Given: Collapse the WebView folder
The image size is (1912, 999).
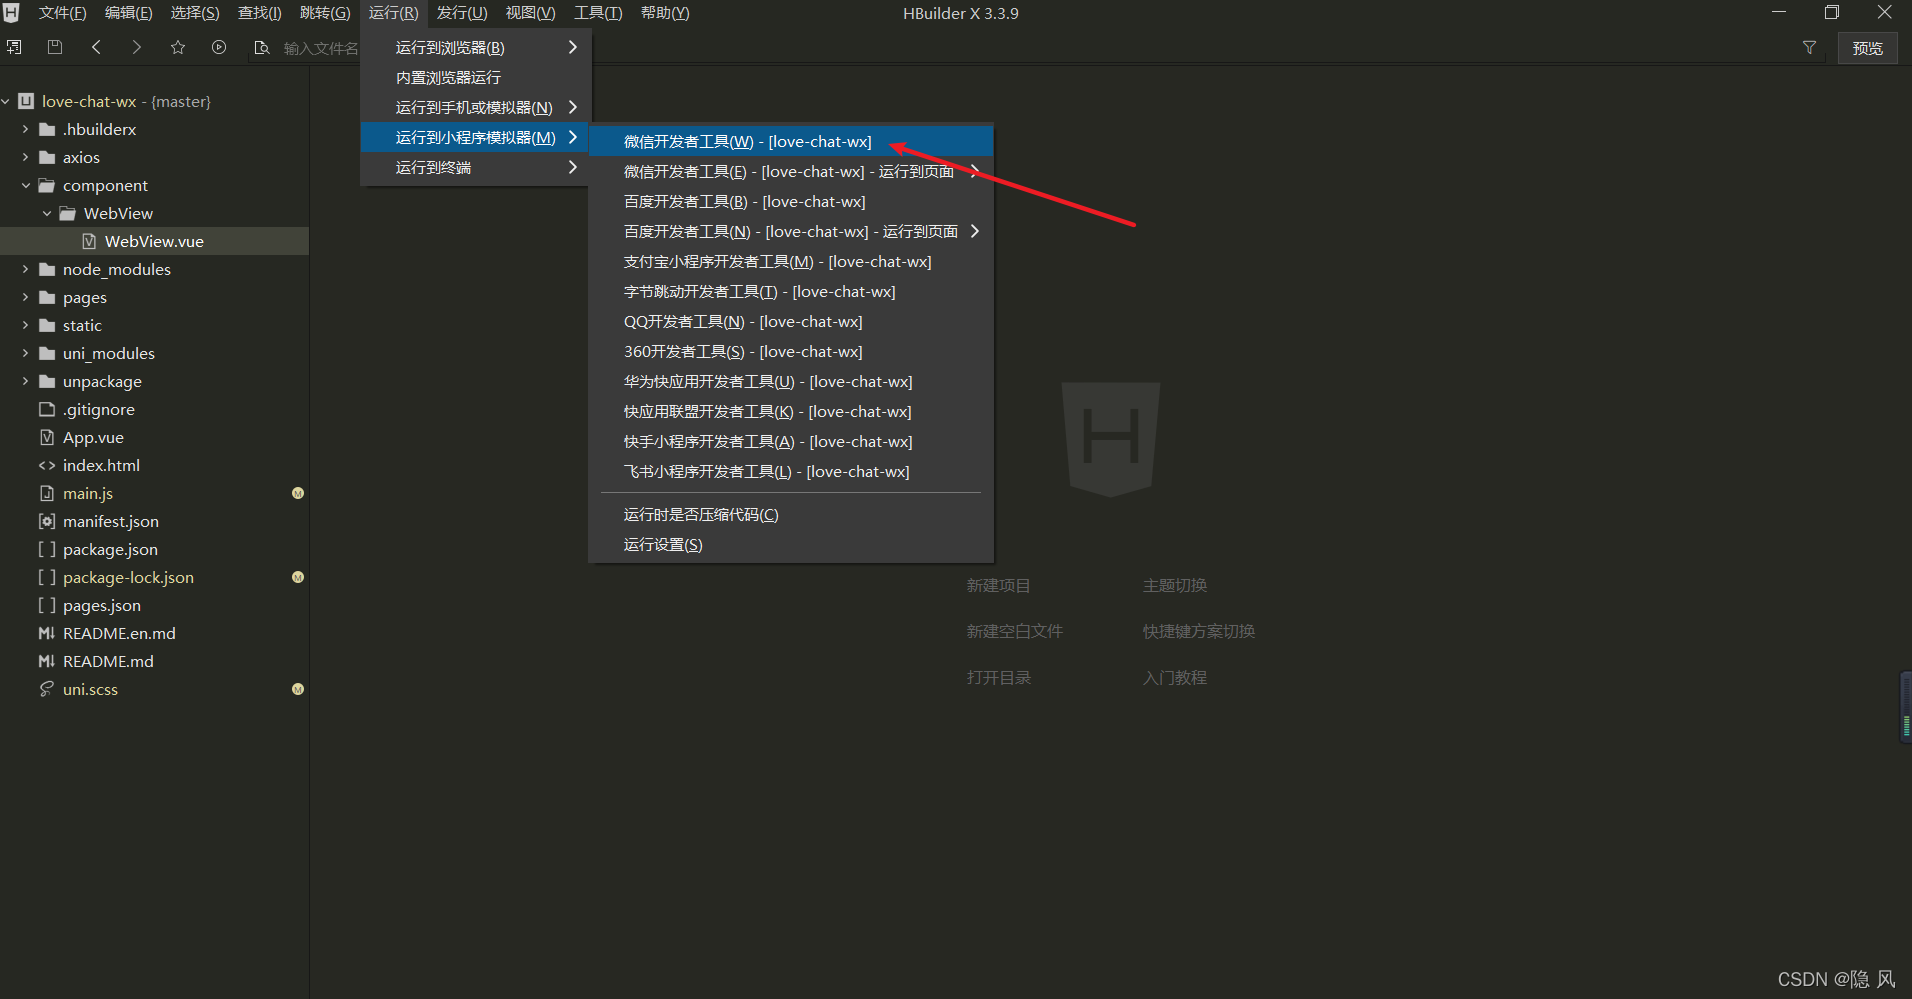Looking at the screenshot, I should coord(47,213).
